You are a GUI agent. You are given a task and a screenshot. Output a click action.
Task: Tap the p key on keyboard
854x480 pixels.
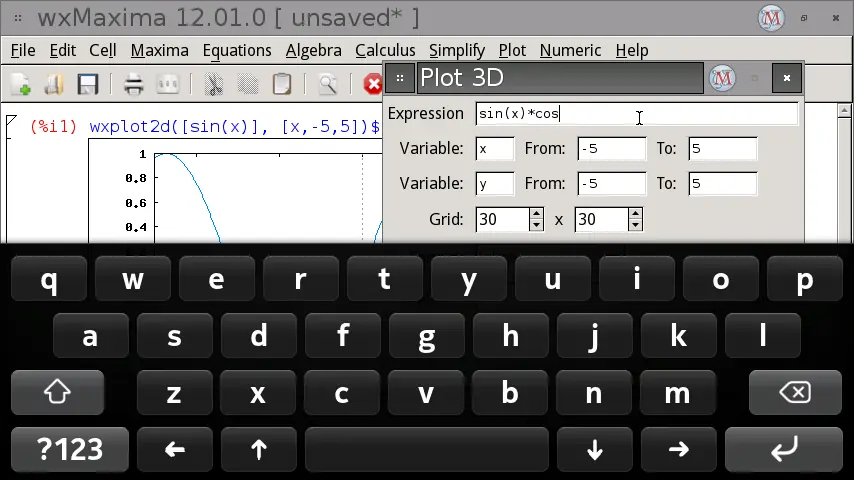click(804, 279)
